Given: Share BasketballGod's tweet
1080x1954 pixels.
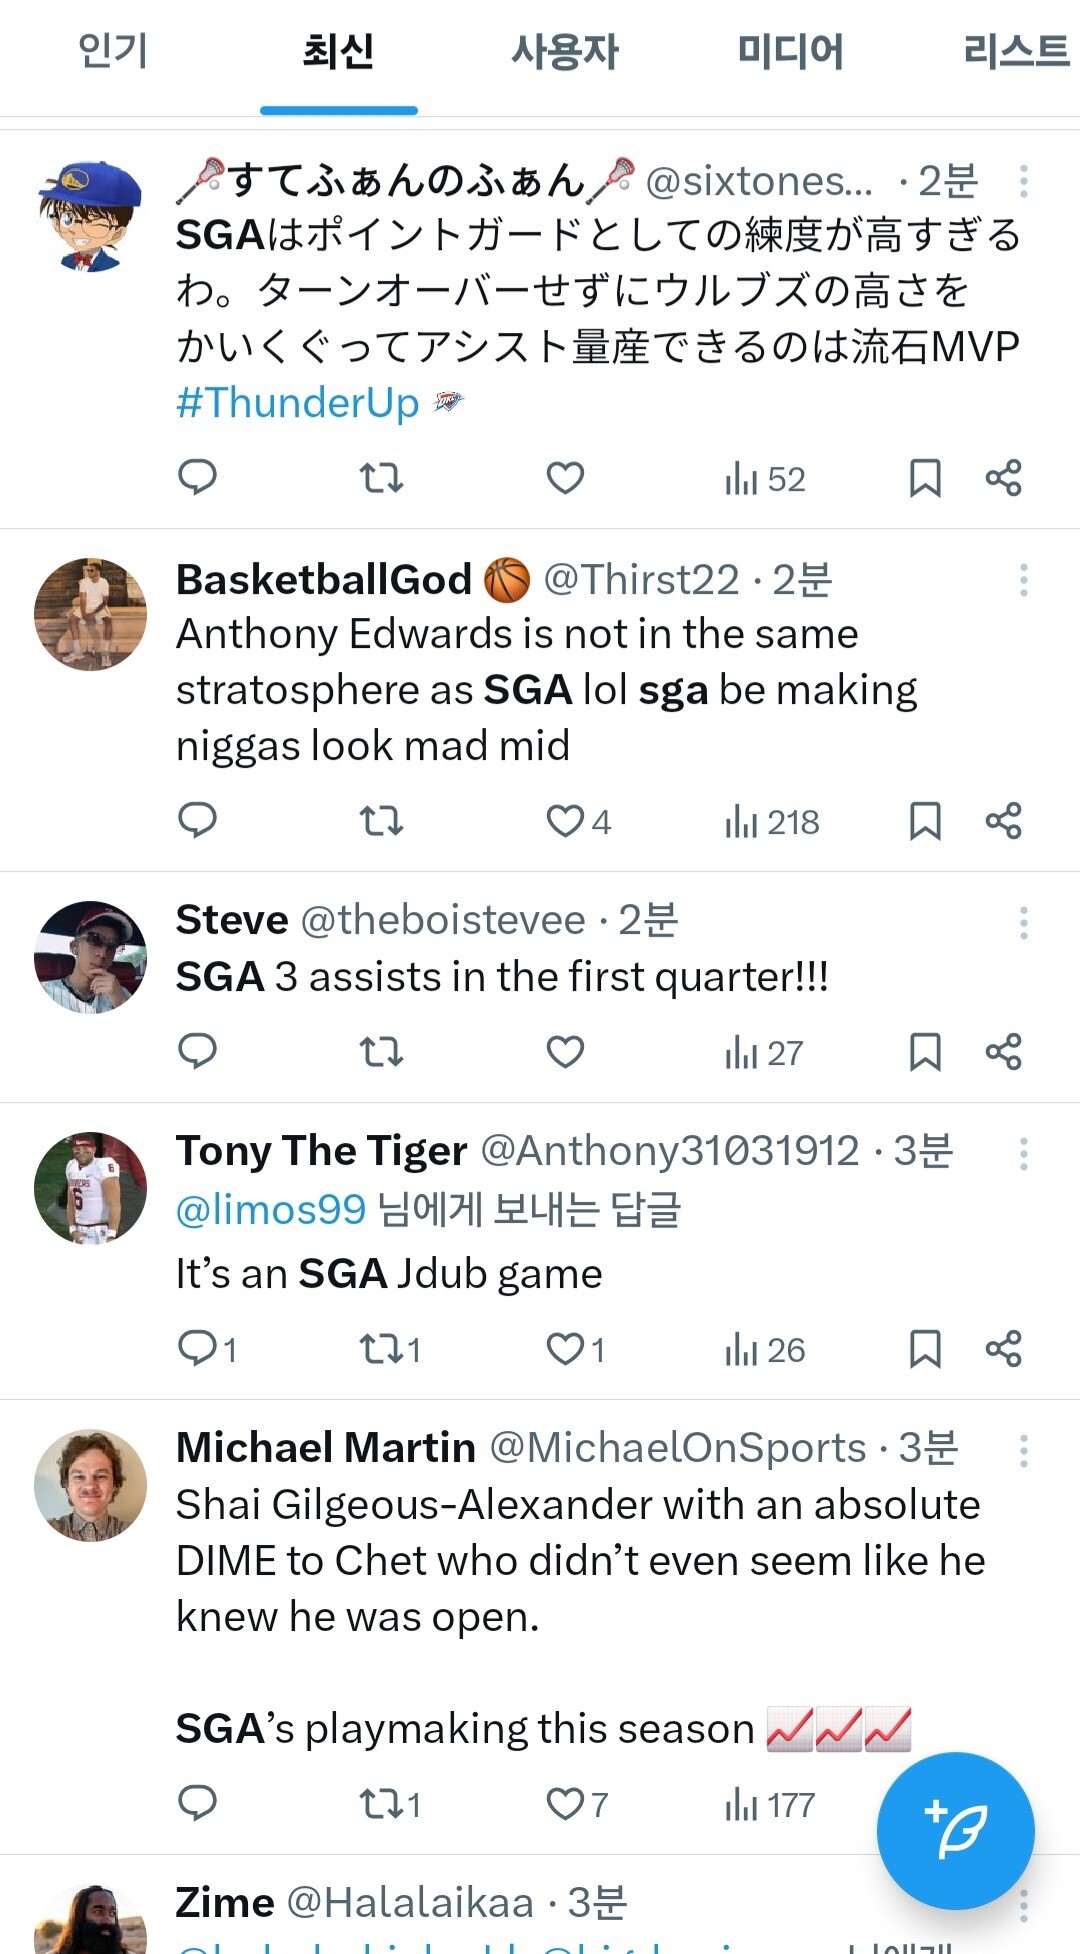Looking at the screenshot, I should 1003,821.
